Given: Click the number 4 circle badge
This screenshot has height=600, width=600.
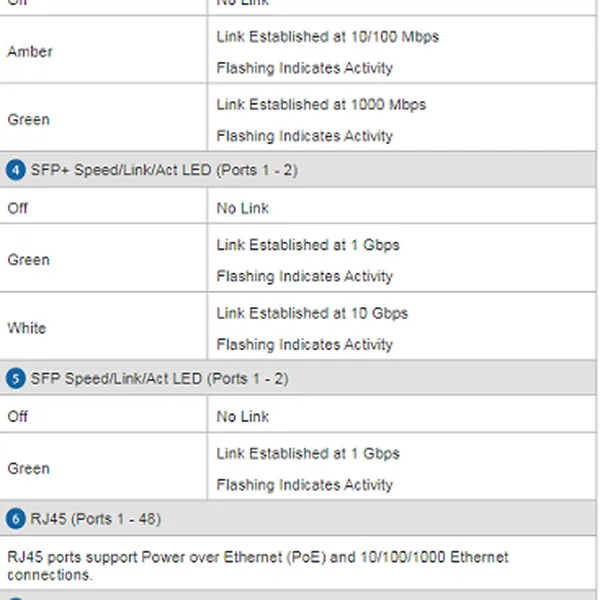Looking at the screenshot, I should [x=15, y=171].
